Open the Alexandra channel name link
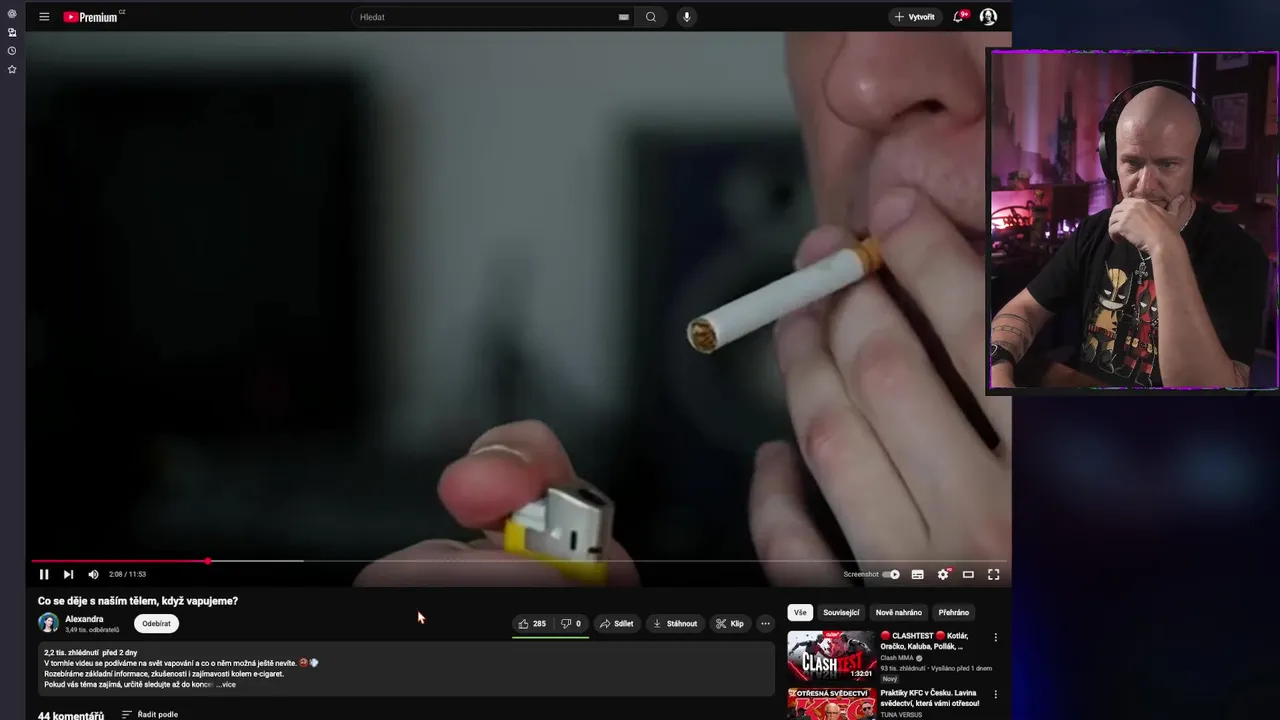Viewport: 1280px width, 720px height. click(x=84, y=619)
